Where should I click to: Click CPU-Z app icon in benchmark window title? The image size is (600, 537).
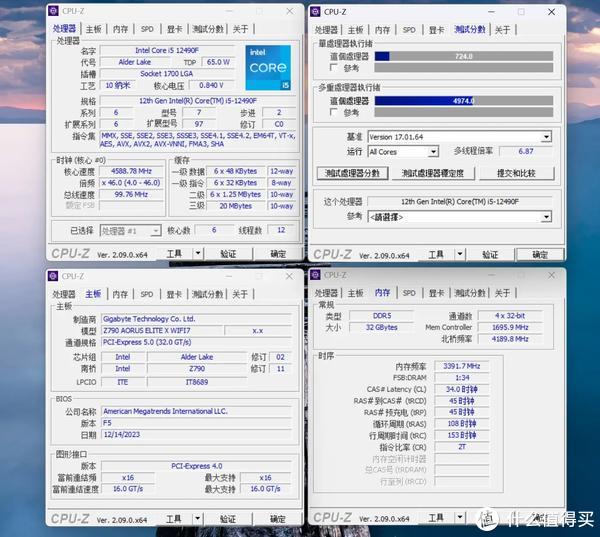315,11
